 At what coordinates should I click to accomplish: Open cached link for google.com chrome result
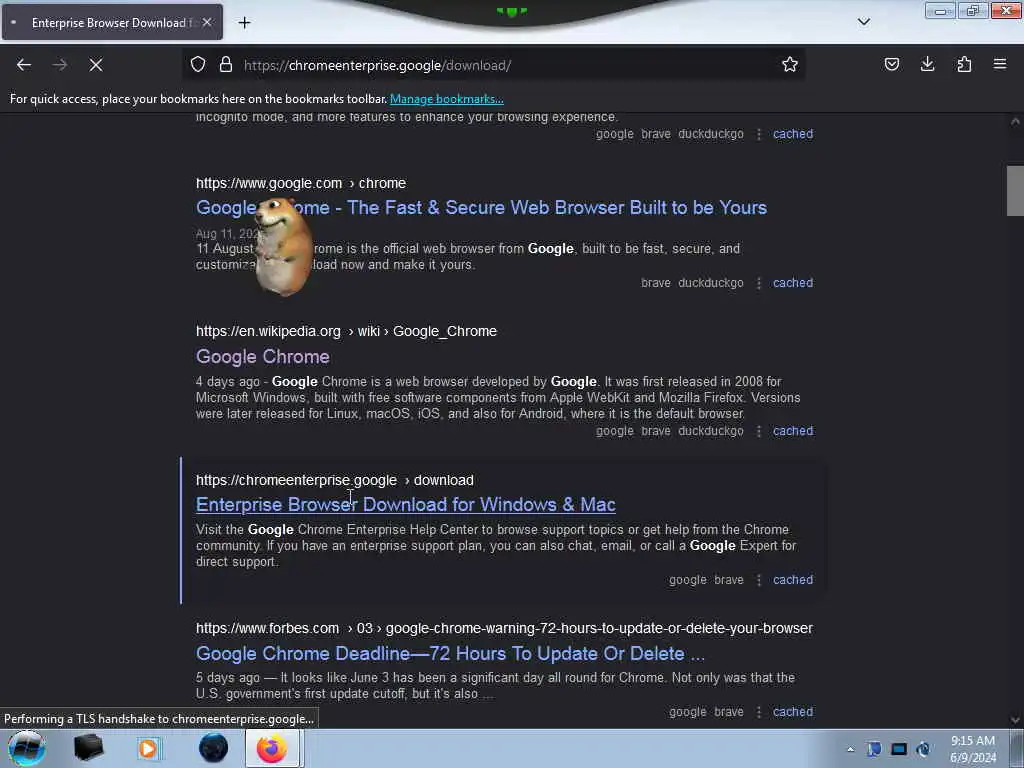(793, 283)
